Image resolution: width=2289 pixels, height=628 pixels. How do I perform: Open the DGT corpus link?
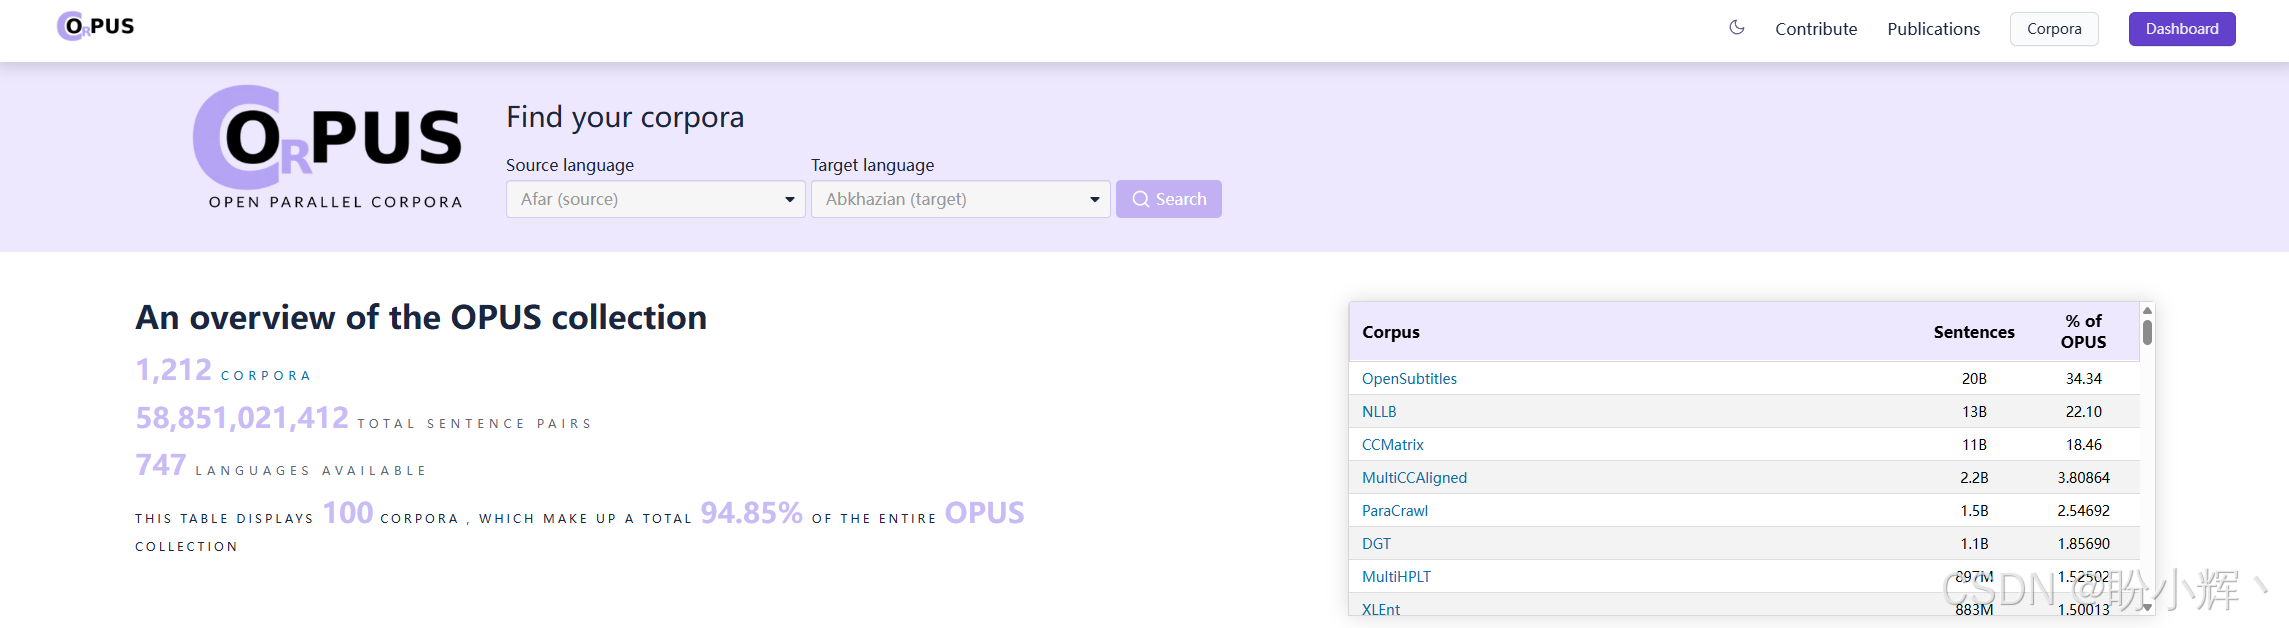pyautogui.click(x=1376, y=544)
